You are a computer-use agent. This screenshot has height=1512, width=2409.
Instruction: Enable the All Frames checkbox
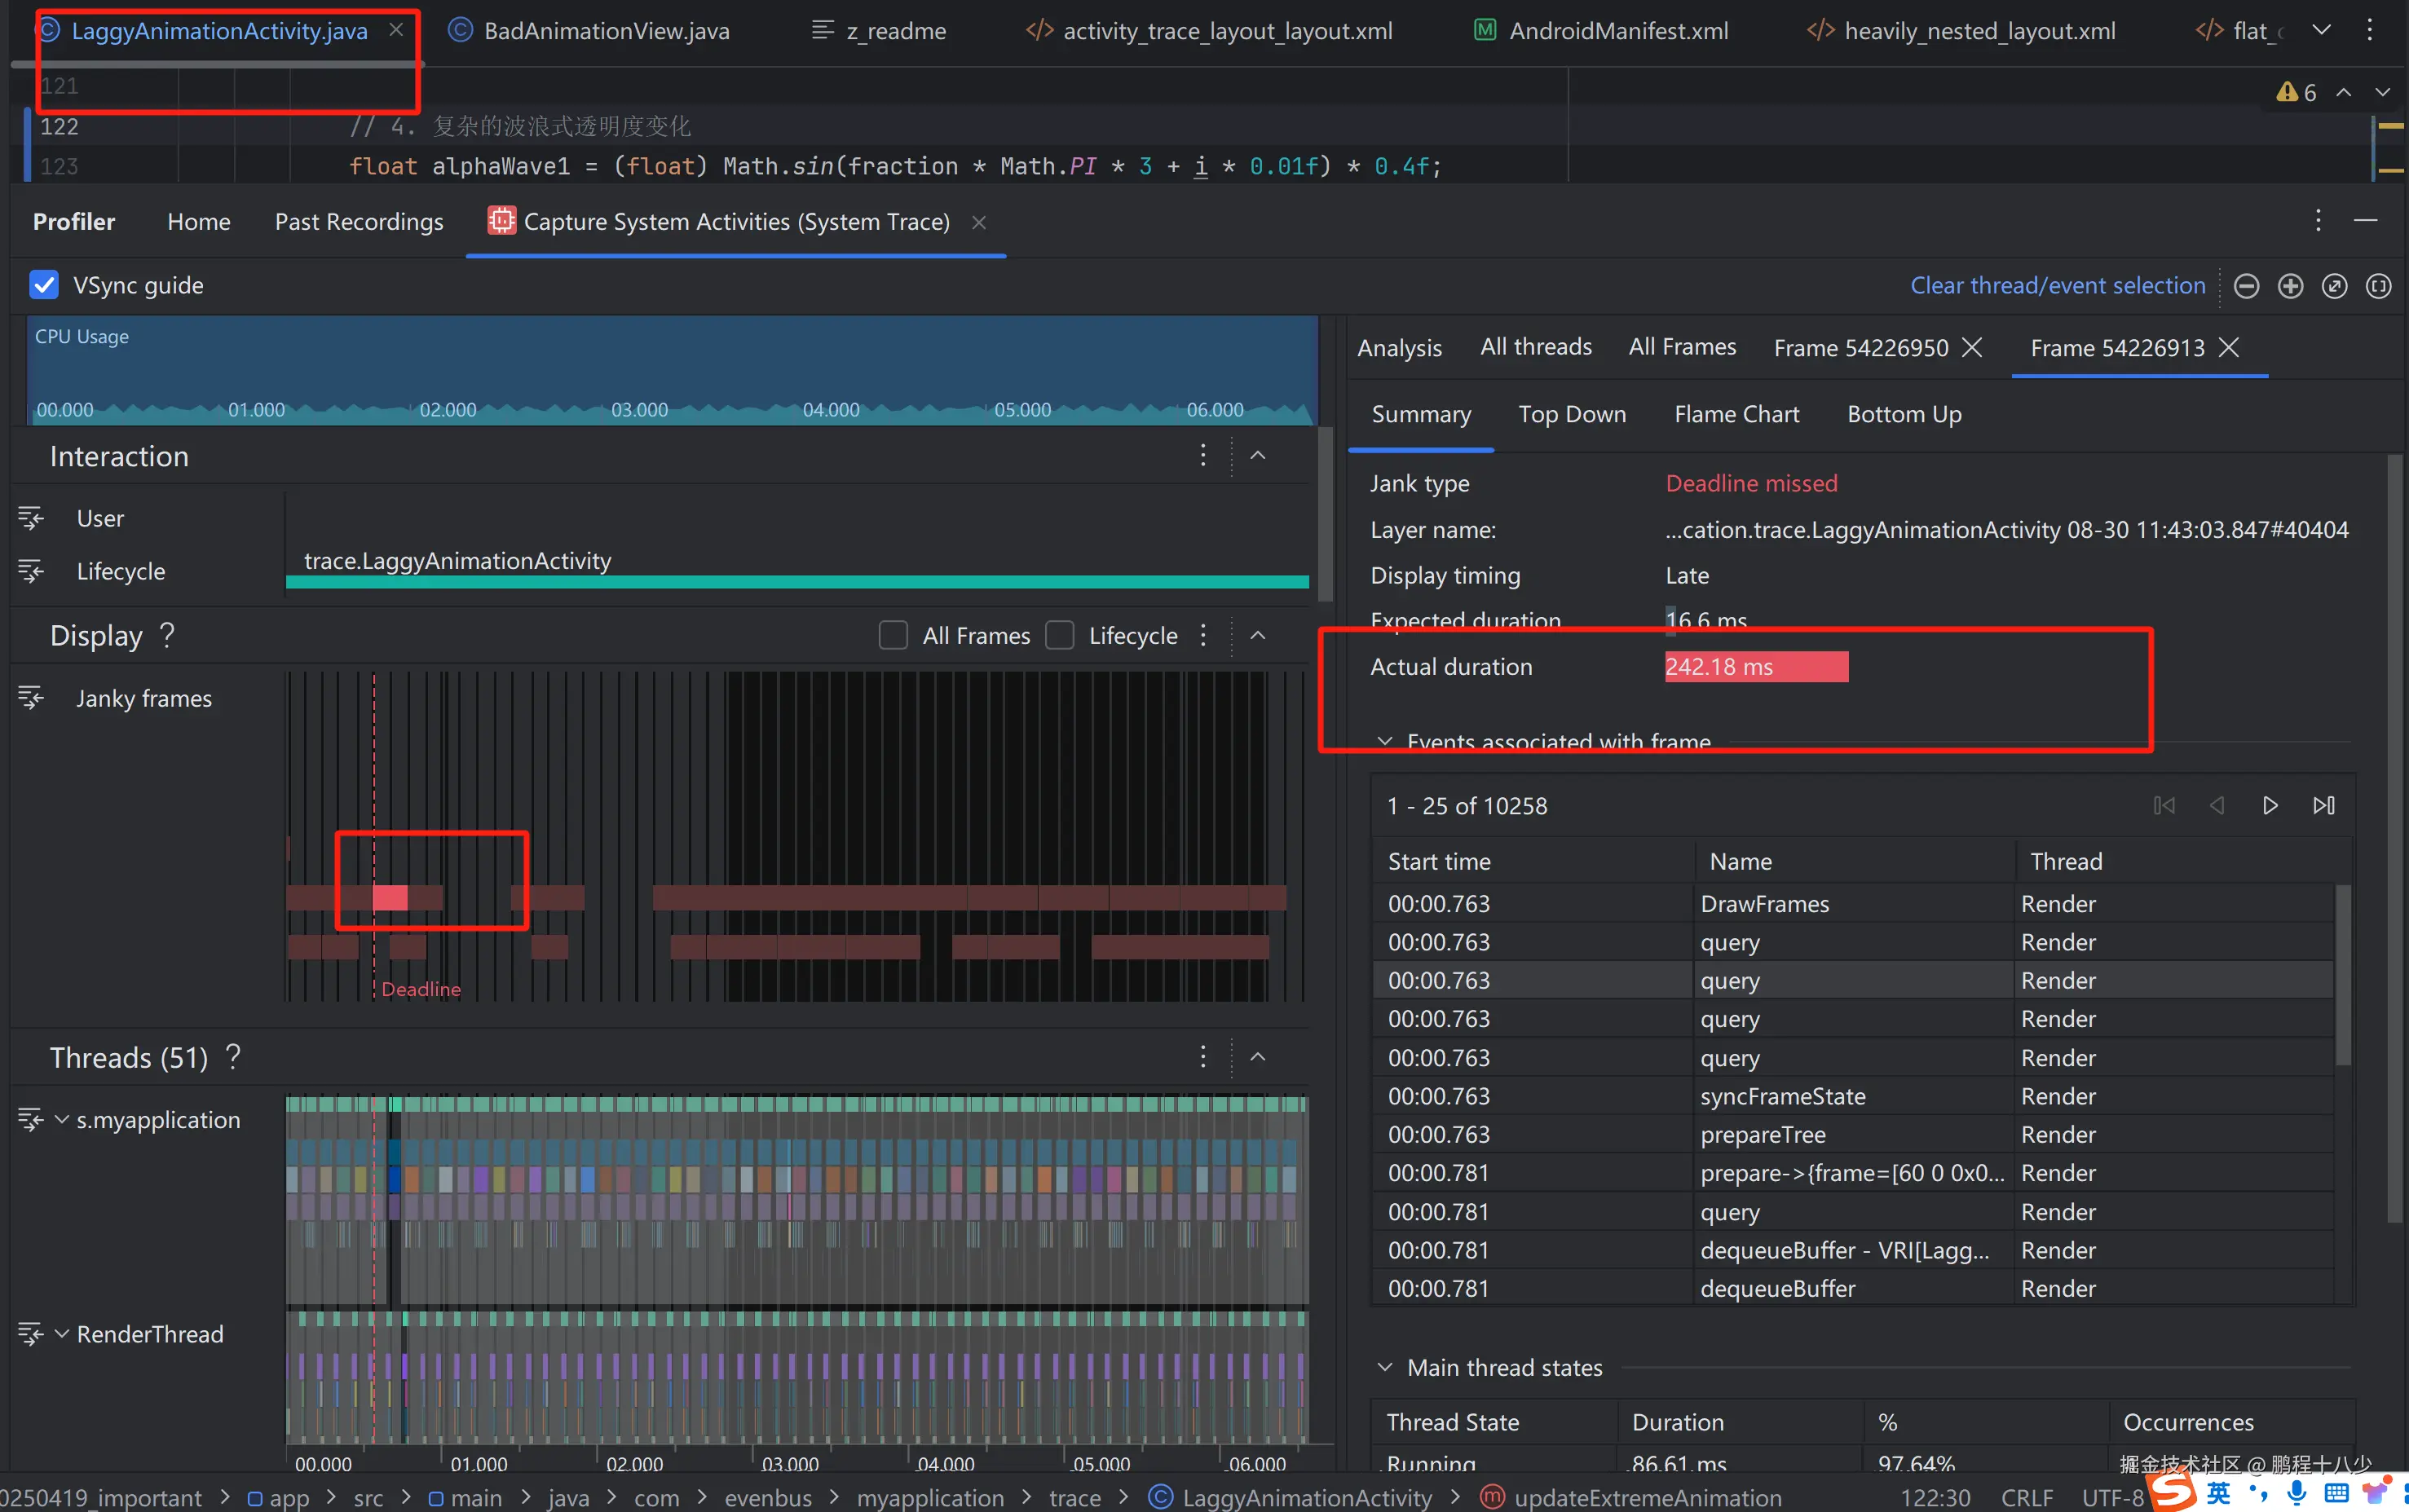893,636
